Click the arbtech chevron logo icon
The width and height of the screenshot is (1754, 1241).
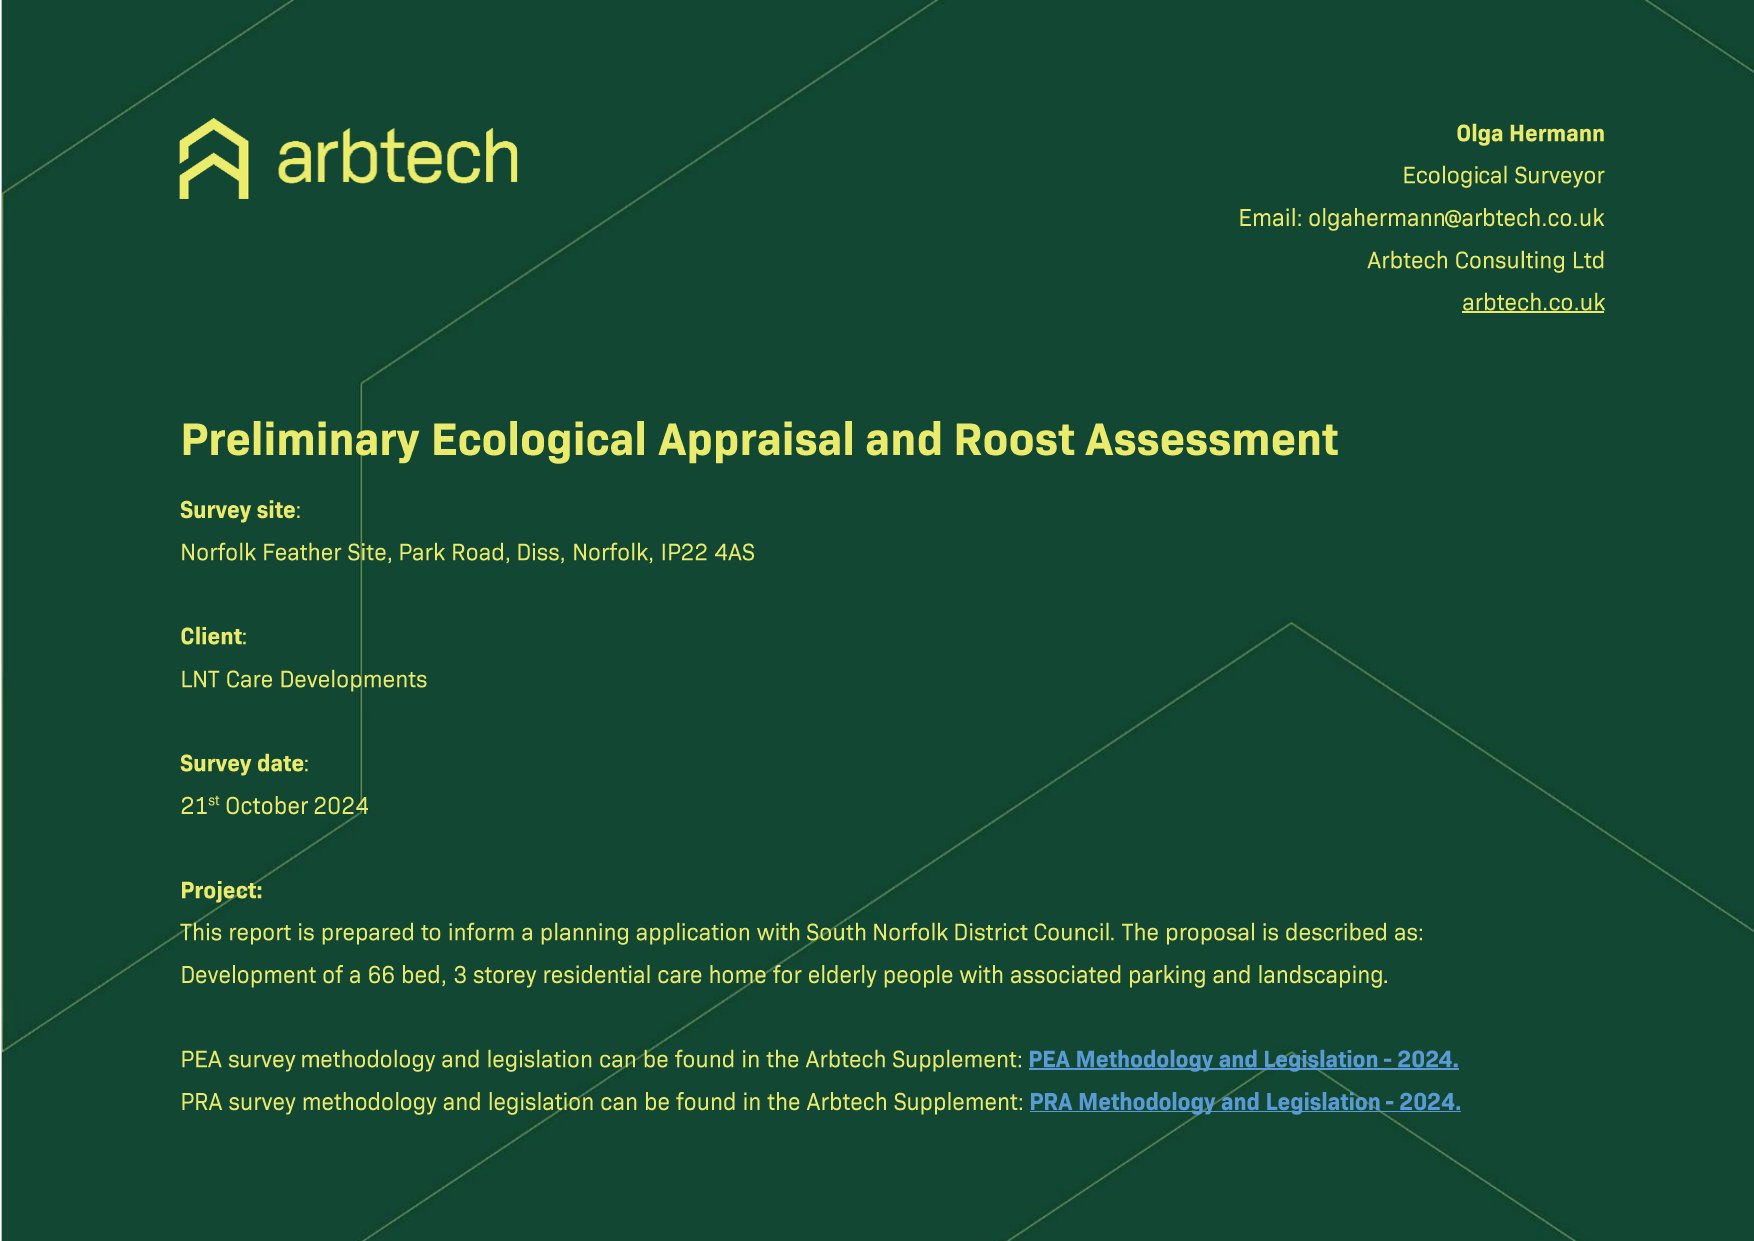pyautogui.click(x=213, y=159)
